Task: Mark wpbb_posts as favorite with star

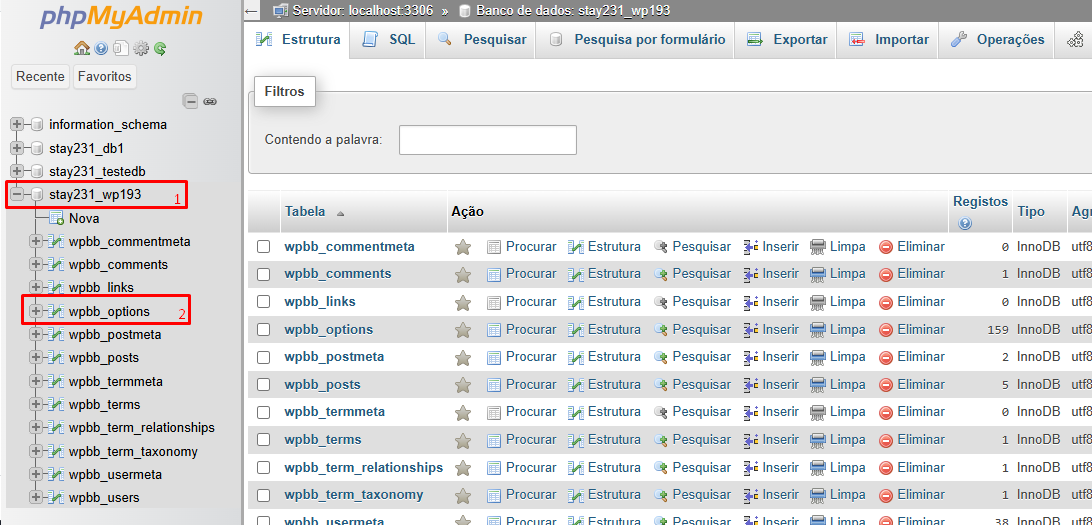Action: pos(462,385)
